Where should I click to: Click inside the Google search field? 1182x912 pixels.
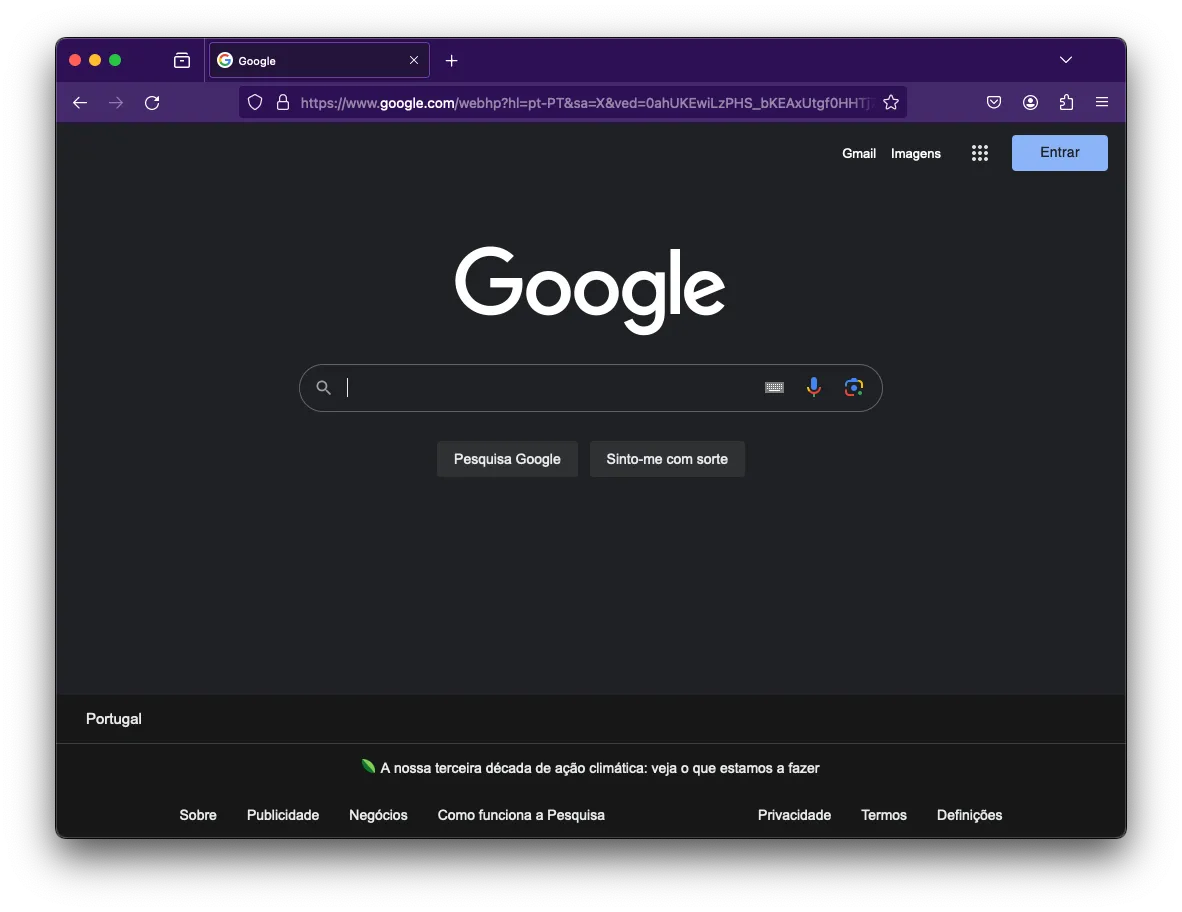[550, 388]
